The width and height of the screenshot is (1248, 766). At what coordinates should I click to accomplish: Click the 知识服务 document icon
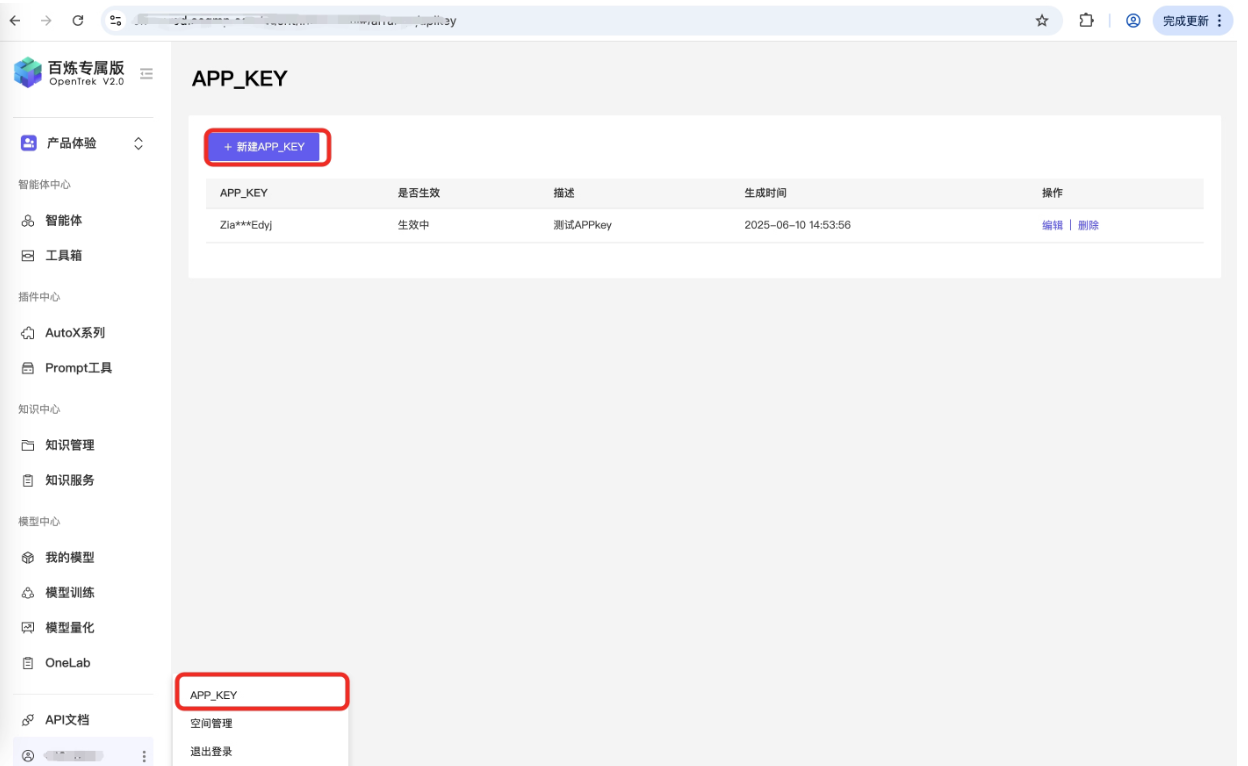[x=28, y=481]
